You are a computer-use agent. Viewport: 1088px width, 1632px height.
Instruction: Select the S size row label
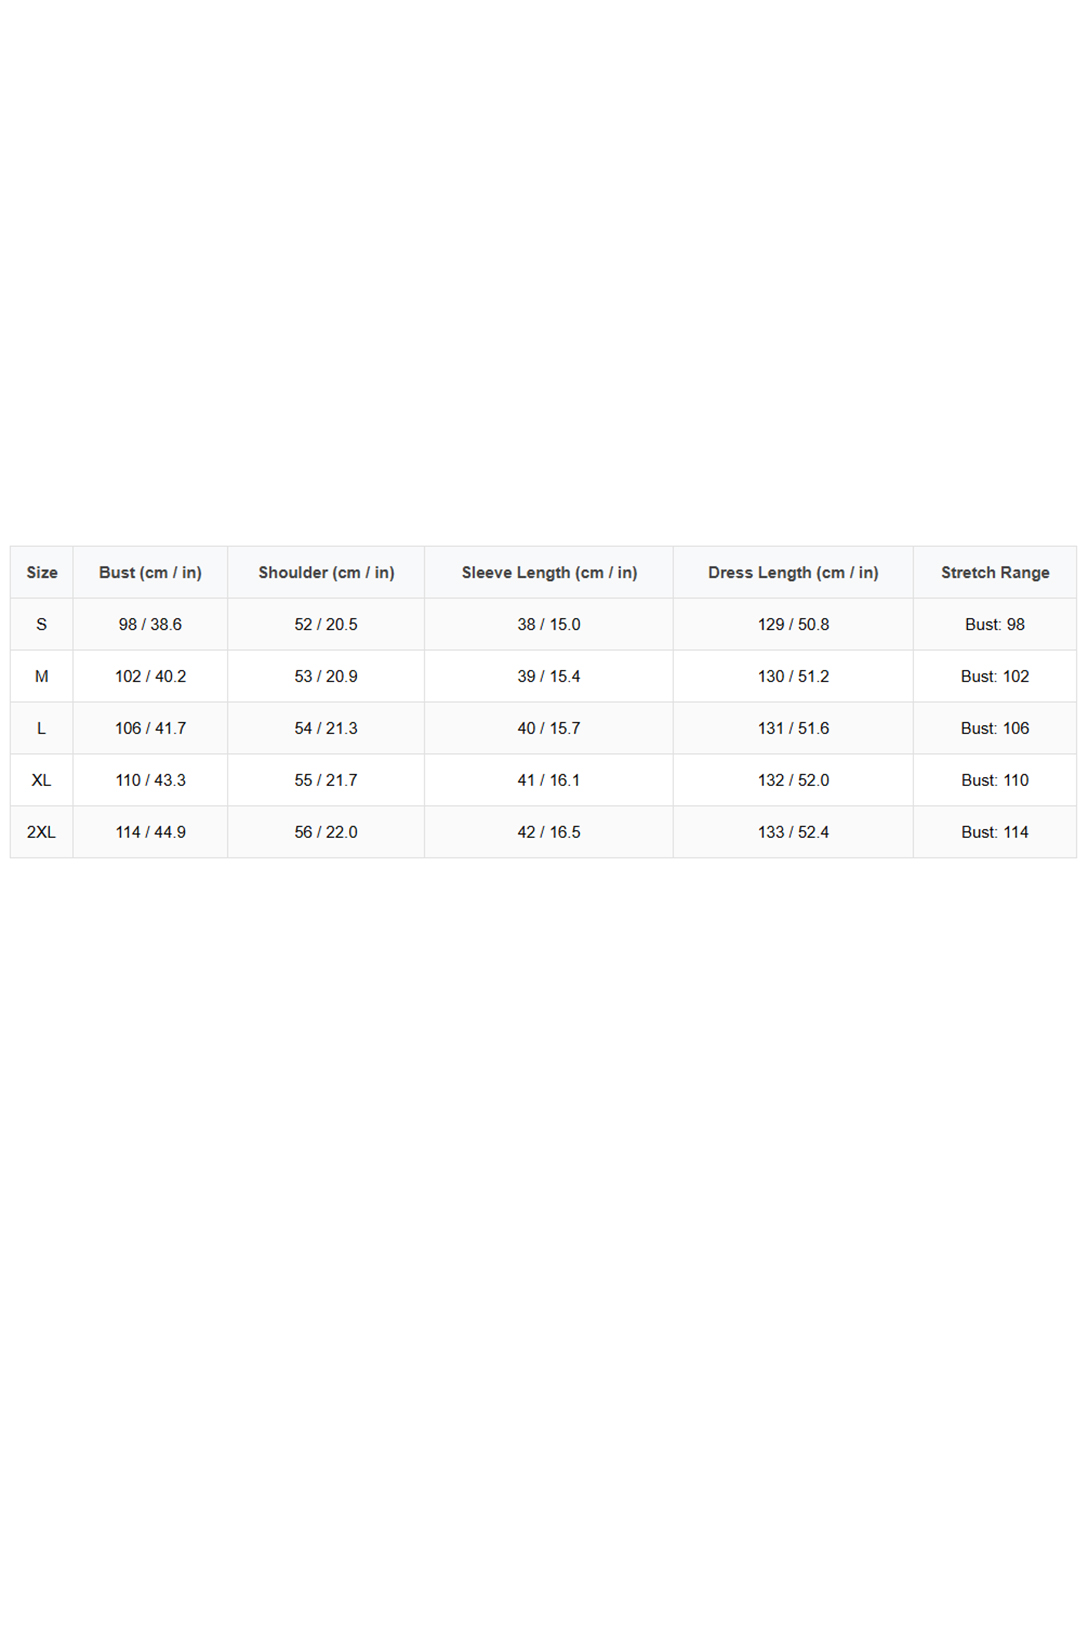click(x=42, y=625)
